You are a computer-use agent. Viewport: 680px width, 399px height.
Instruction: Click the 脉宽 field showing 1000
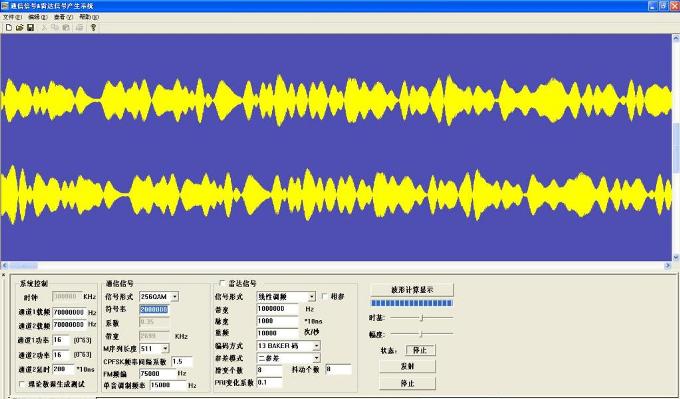[x=278, y=321]
